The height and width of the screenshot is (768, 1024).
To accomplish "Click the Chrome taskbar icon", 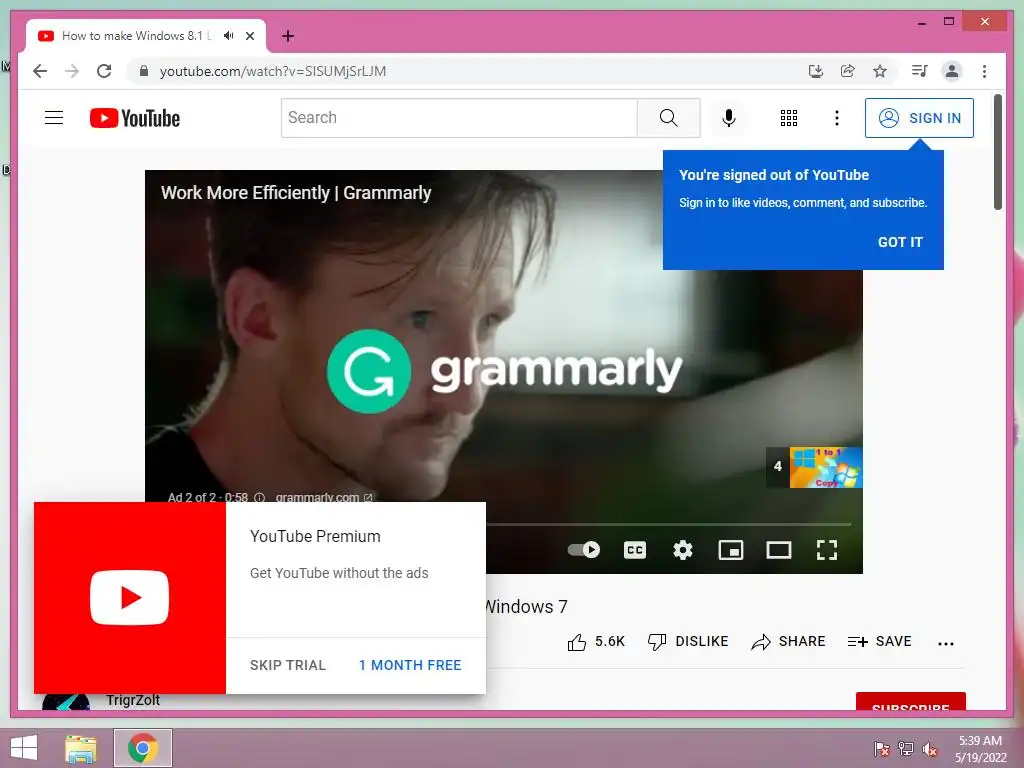I will pos(142,748).
